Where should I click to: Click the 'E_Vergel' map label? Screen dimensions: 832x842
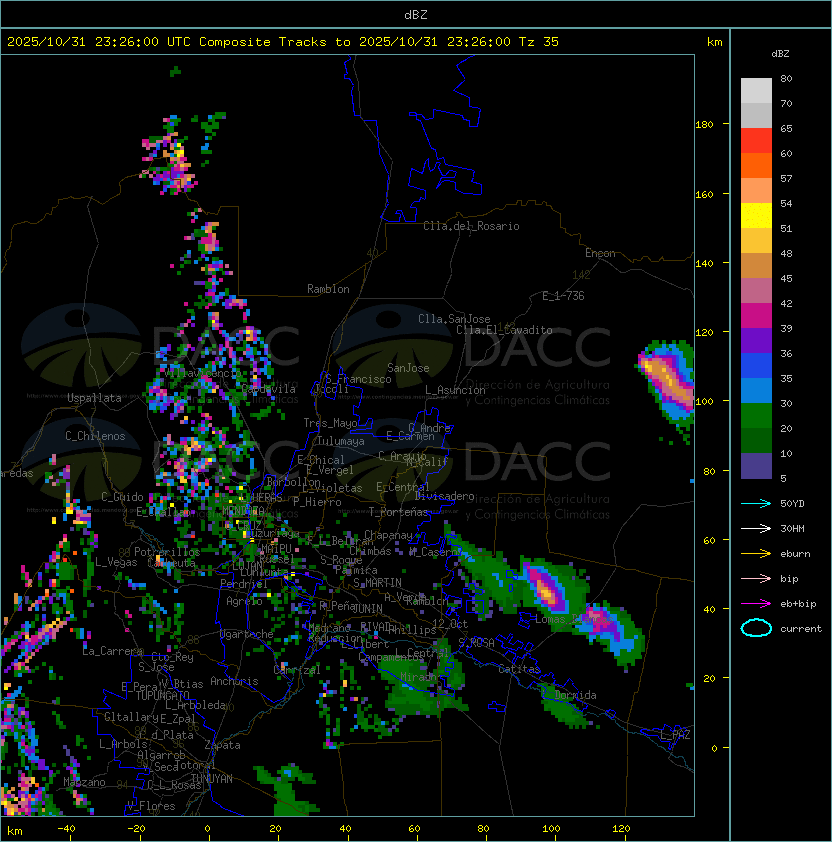pyautogui.click(x=330, y=470)
